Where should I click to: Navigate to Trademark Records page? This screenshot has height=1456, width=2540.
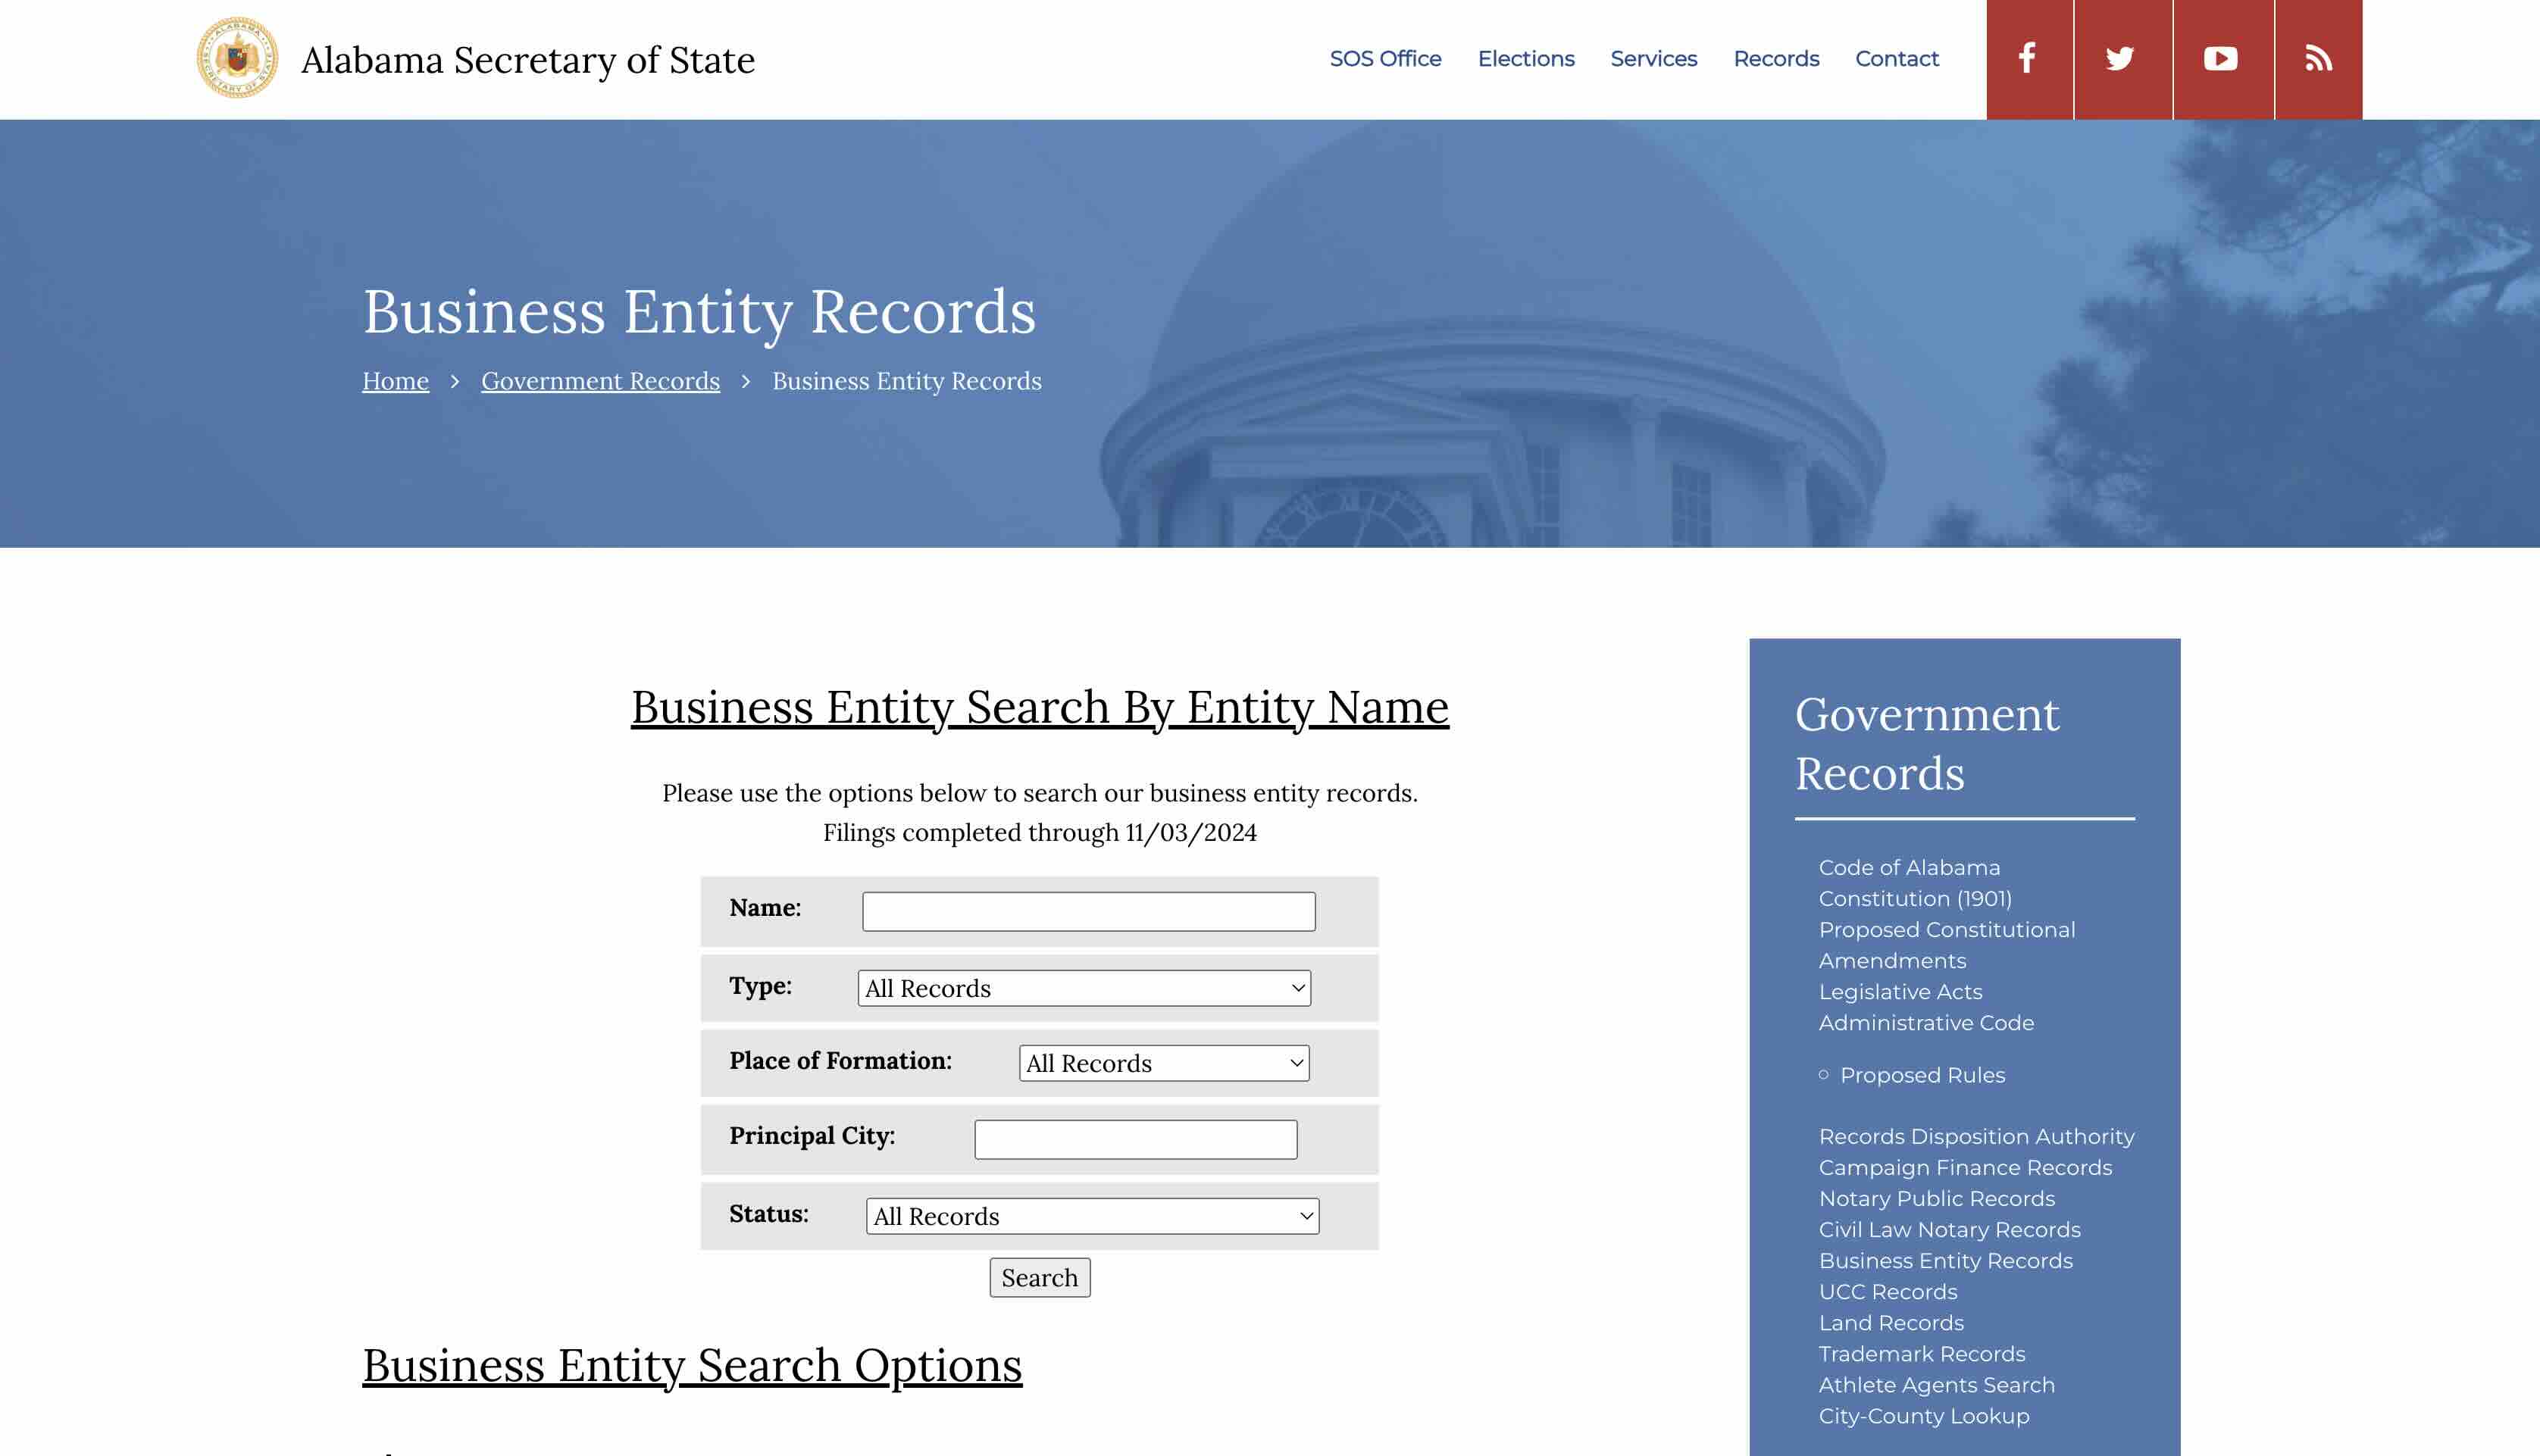(x=1922, y=1353)
